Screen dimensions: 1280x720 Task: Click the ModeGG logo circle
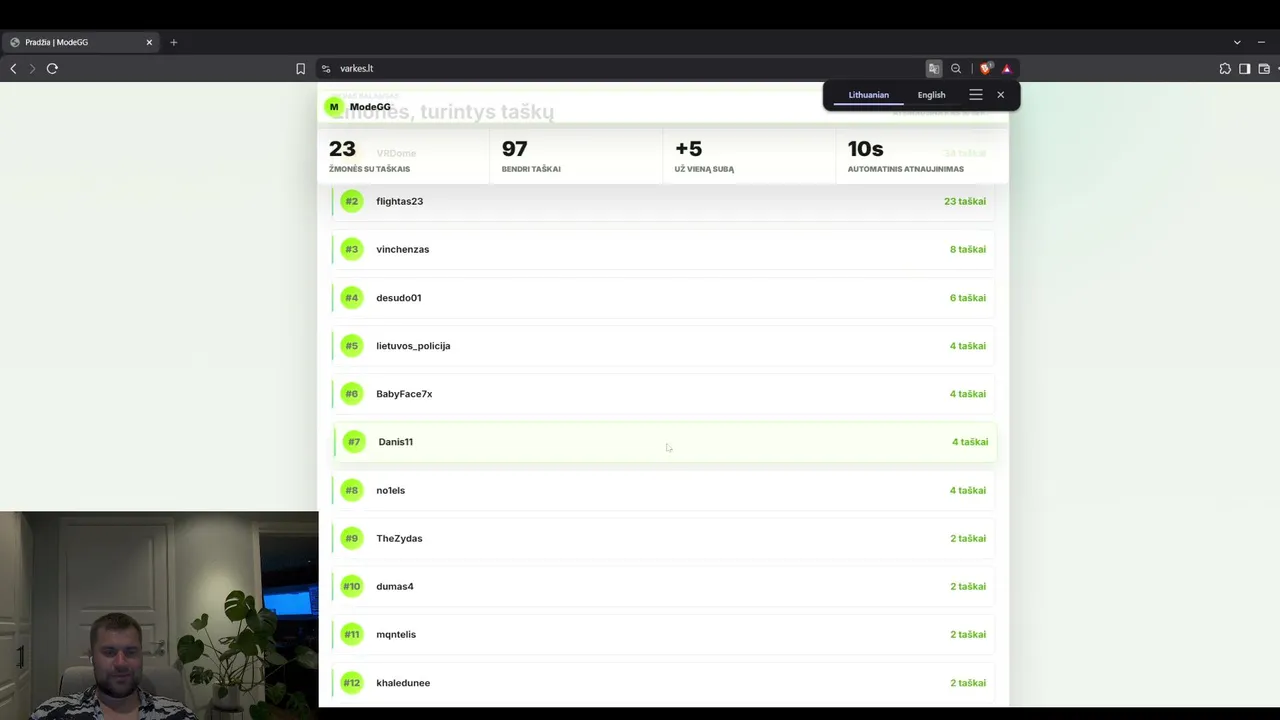(334, 107)
